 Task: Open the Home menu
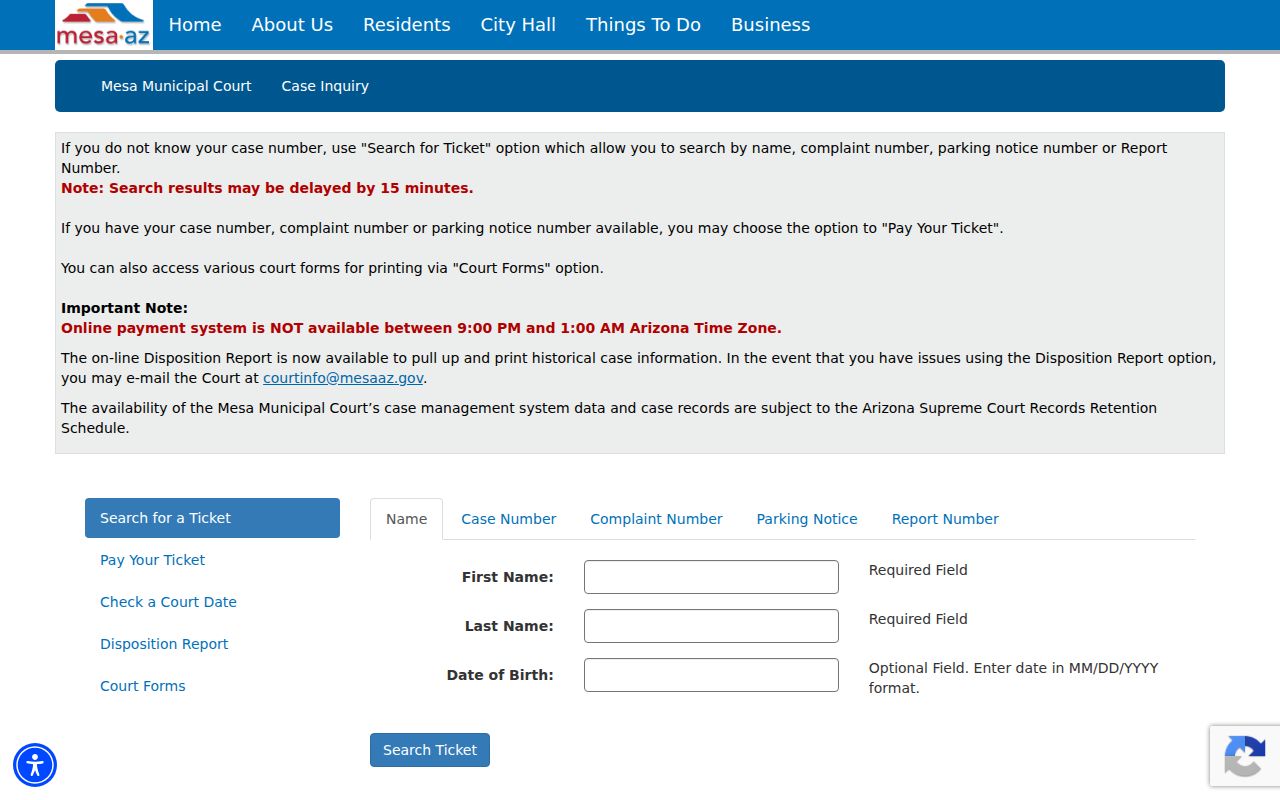coord(195,25)
